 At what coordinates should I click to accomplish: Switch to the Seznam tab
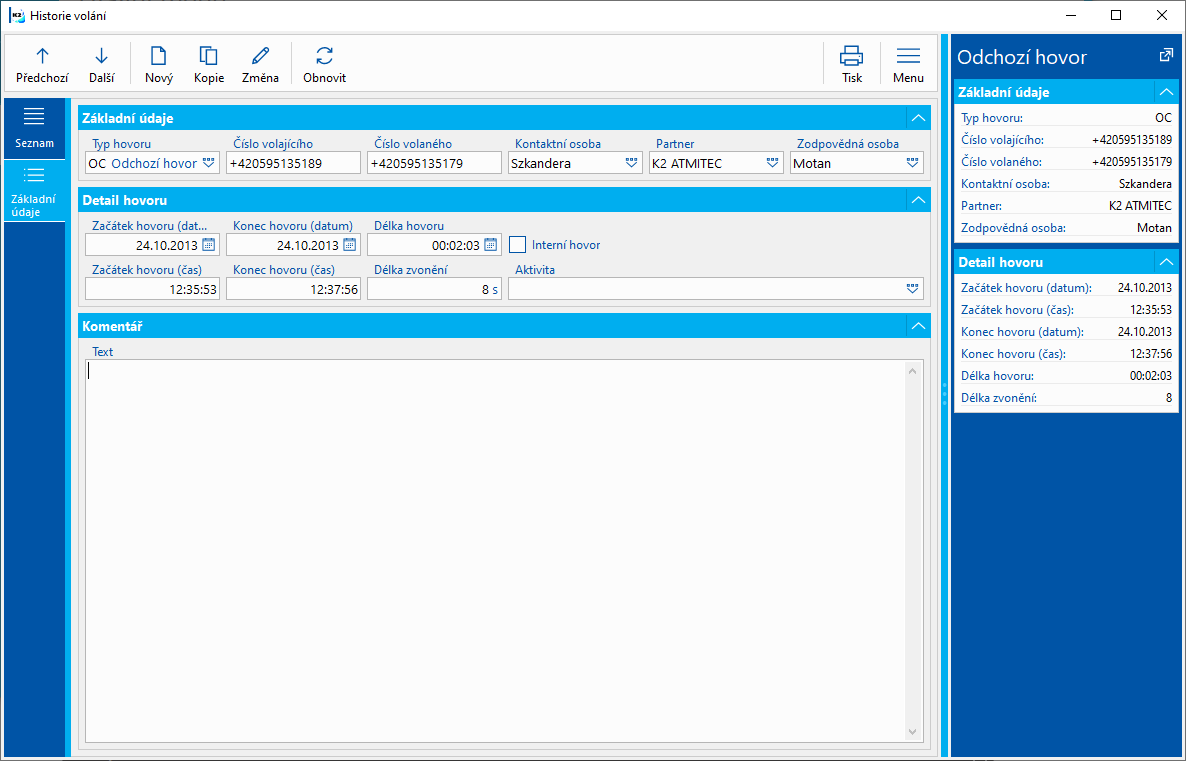(x=34, y=127)
